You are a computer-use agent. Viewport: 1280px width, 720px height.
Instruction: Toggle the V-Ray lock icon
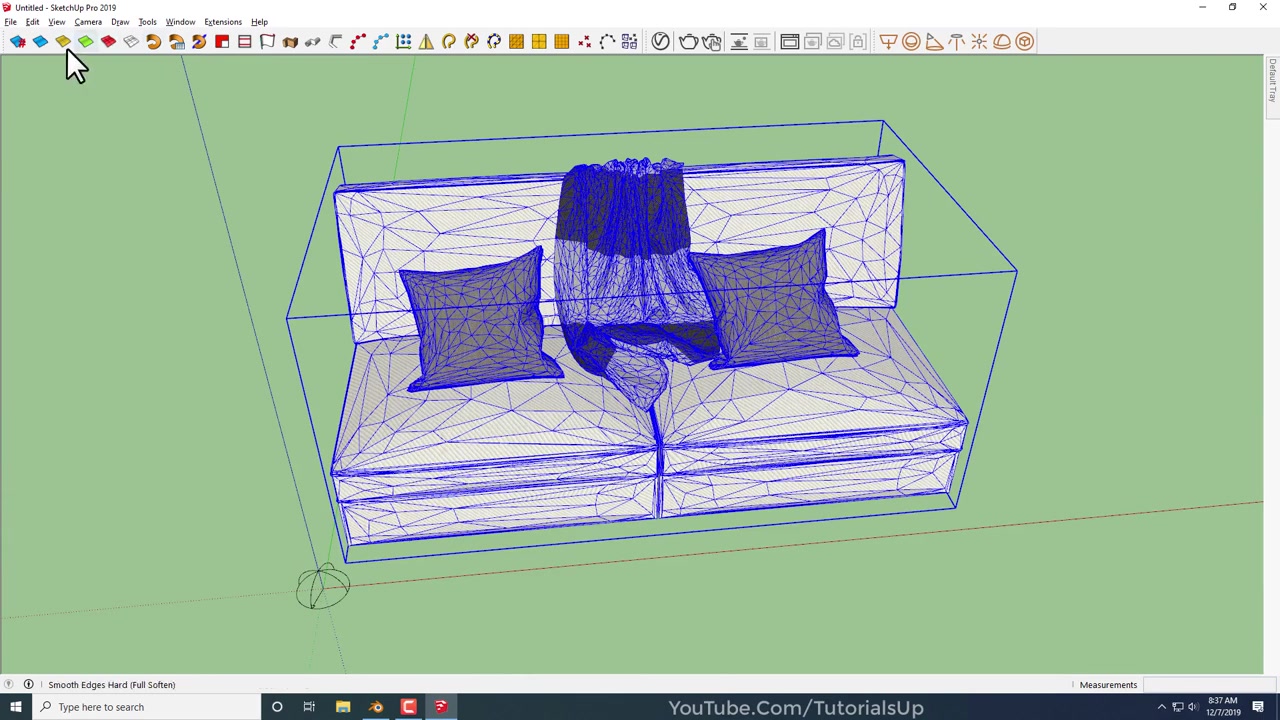coord(858,41)
